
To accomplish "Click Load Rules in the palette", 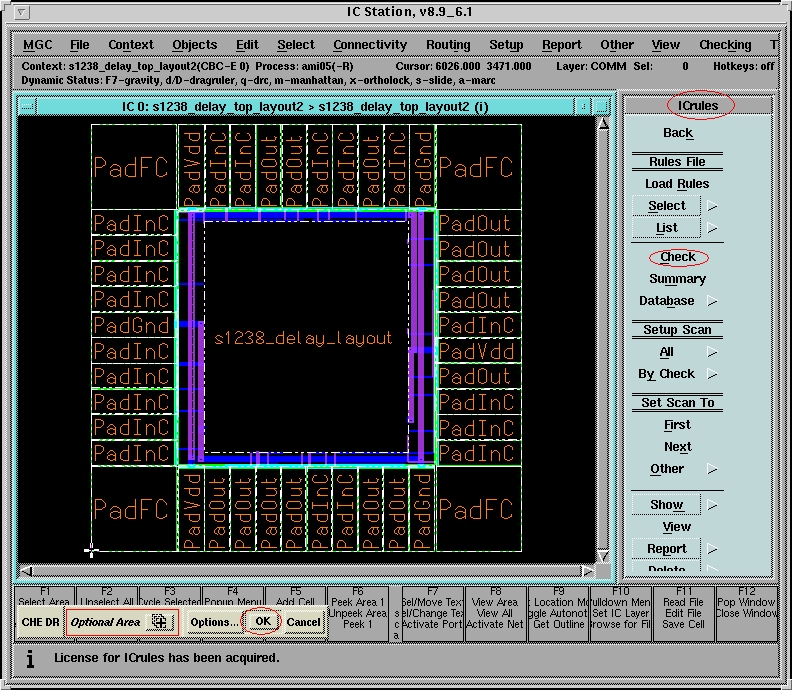I will point(677,184).
